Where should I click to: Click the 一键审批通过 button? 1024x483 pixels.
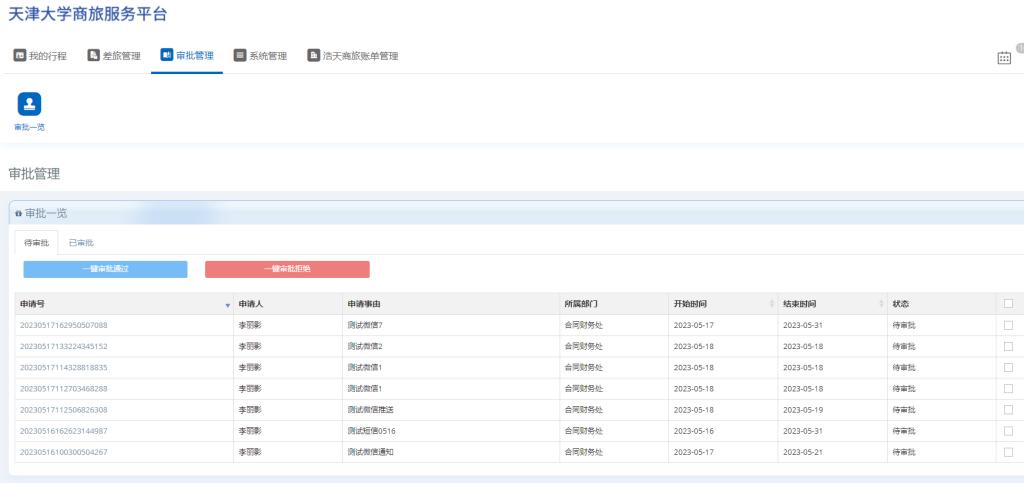pos(105,269)
